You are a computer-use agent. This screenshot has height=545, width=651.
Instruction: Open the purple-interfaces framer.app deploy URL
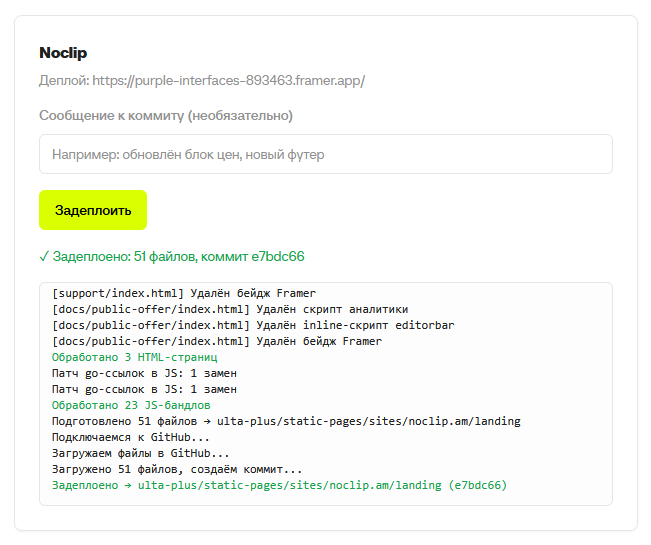click(229, 80)
